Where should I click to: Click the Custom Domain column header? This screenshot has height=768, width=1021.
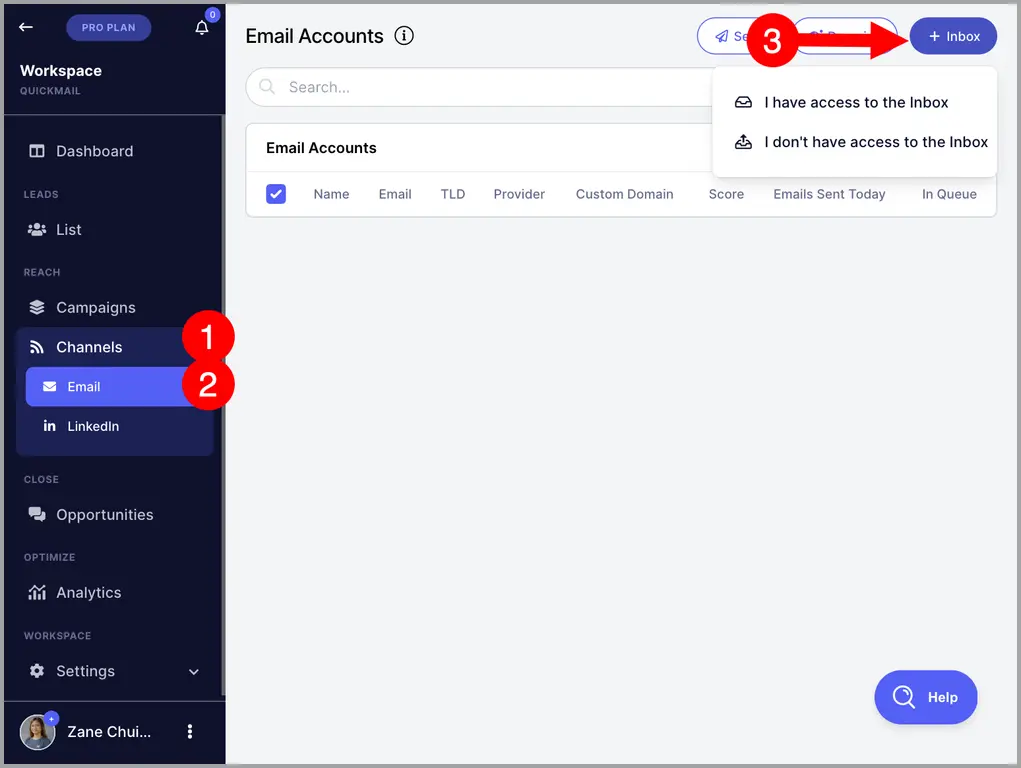624,194
